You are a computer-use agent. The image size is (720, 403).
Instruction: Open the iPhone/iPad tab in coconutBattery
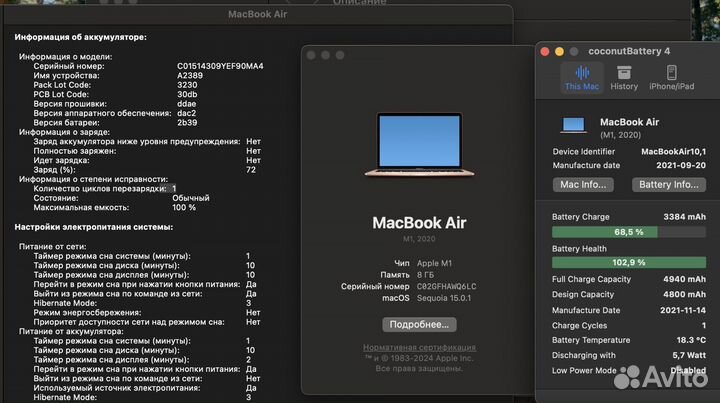tap(671, 78)
